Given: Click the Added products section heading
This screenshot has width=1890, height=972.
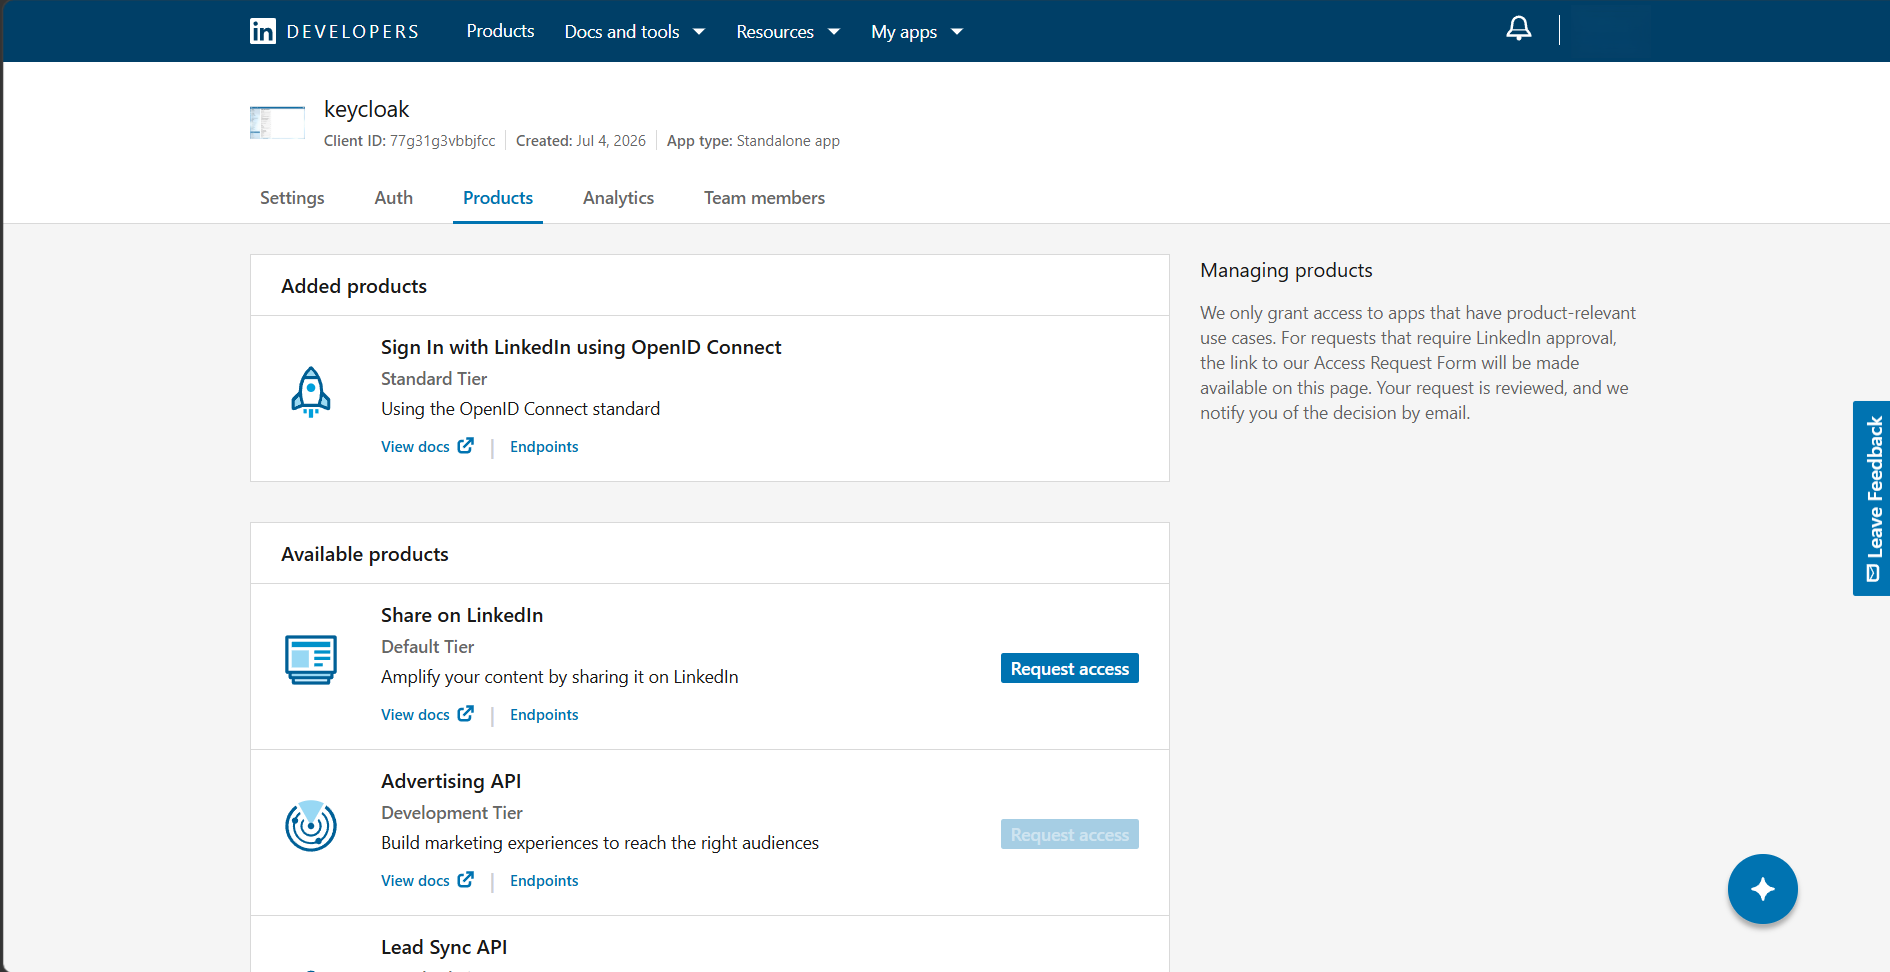Looking at the screenshot, I should pyautogui.click(x=354, y=286).
